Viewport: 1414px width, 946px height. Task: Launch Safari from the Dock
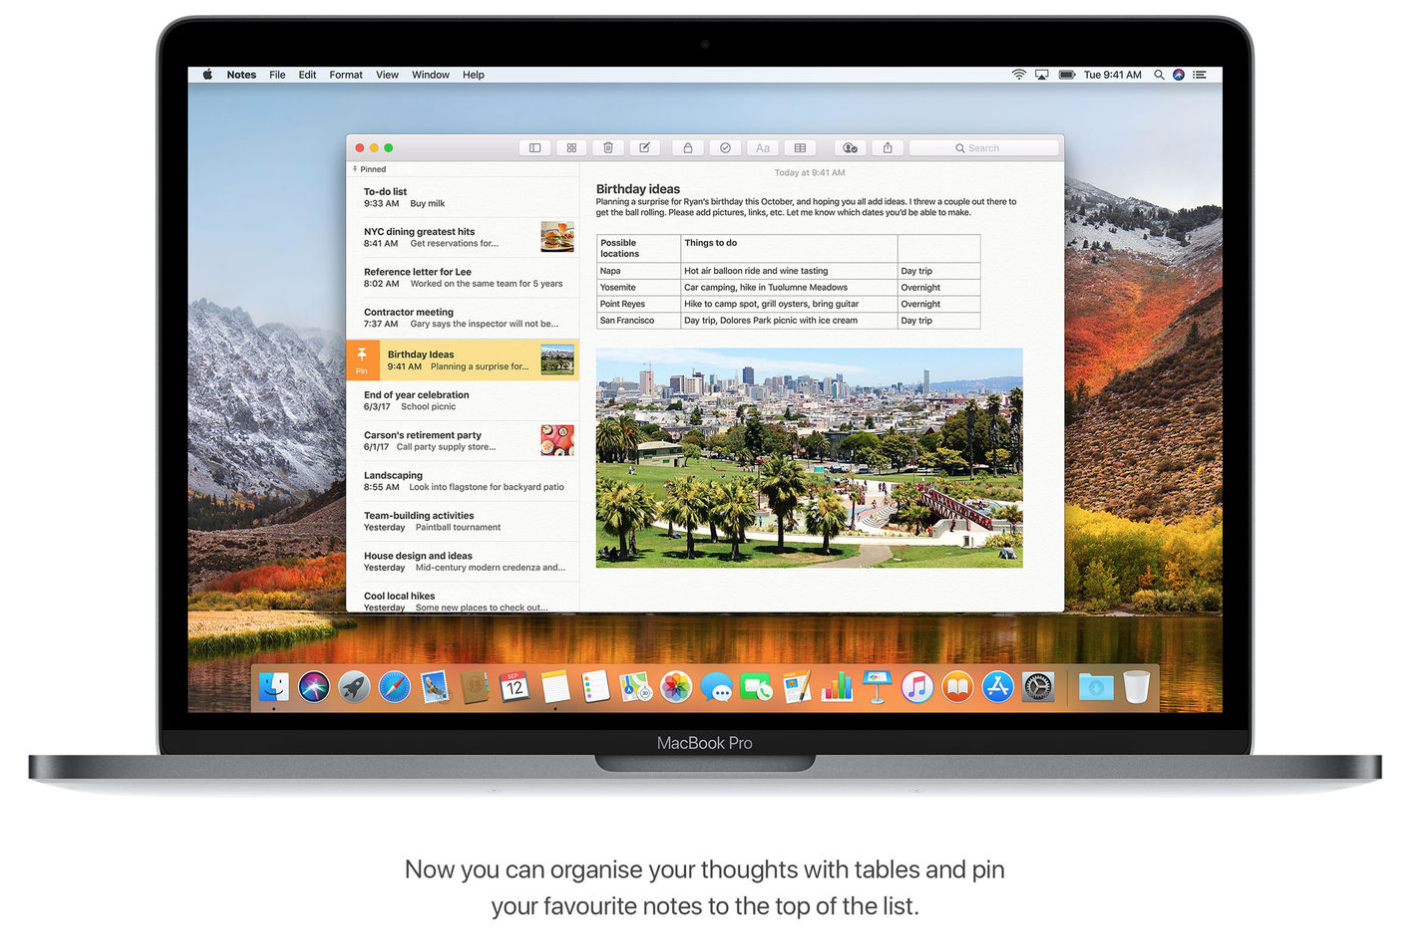pyautogui.click(x=395, y=687)
